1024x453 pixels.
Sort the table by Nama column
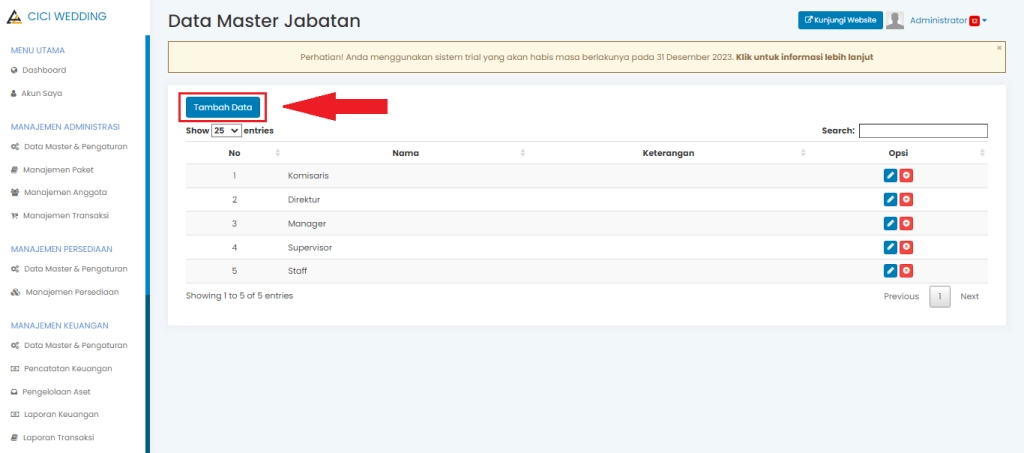click(x=405, y=153)
